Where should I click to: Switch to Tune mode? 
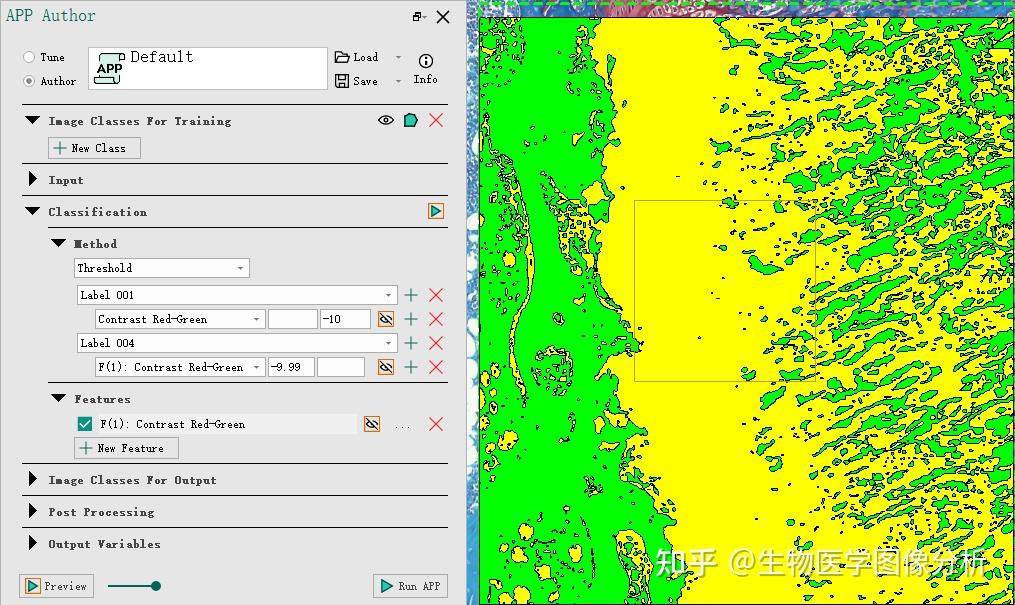(29, 57)
